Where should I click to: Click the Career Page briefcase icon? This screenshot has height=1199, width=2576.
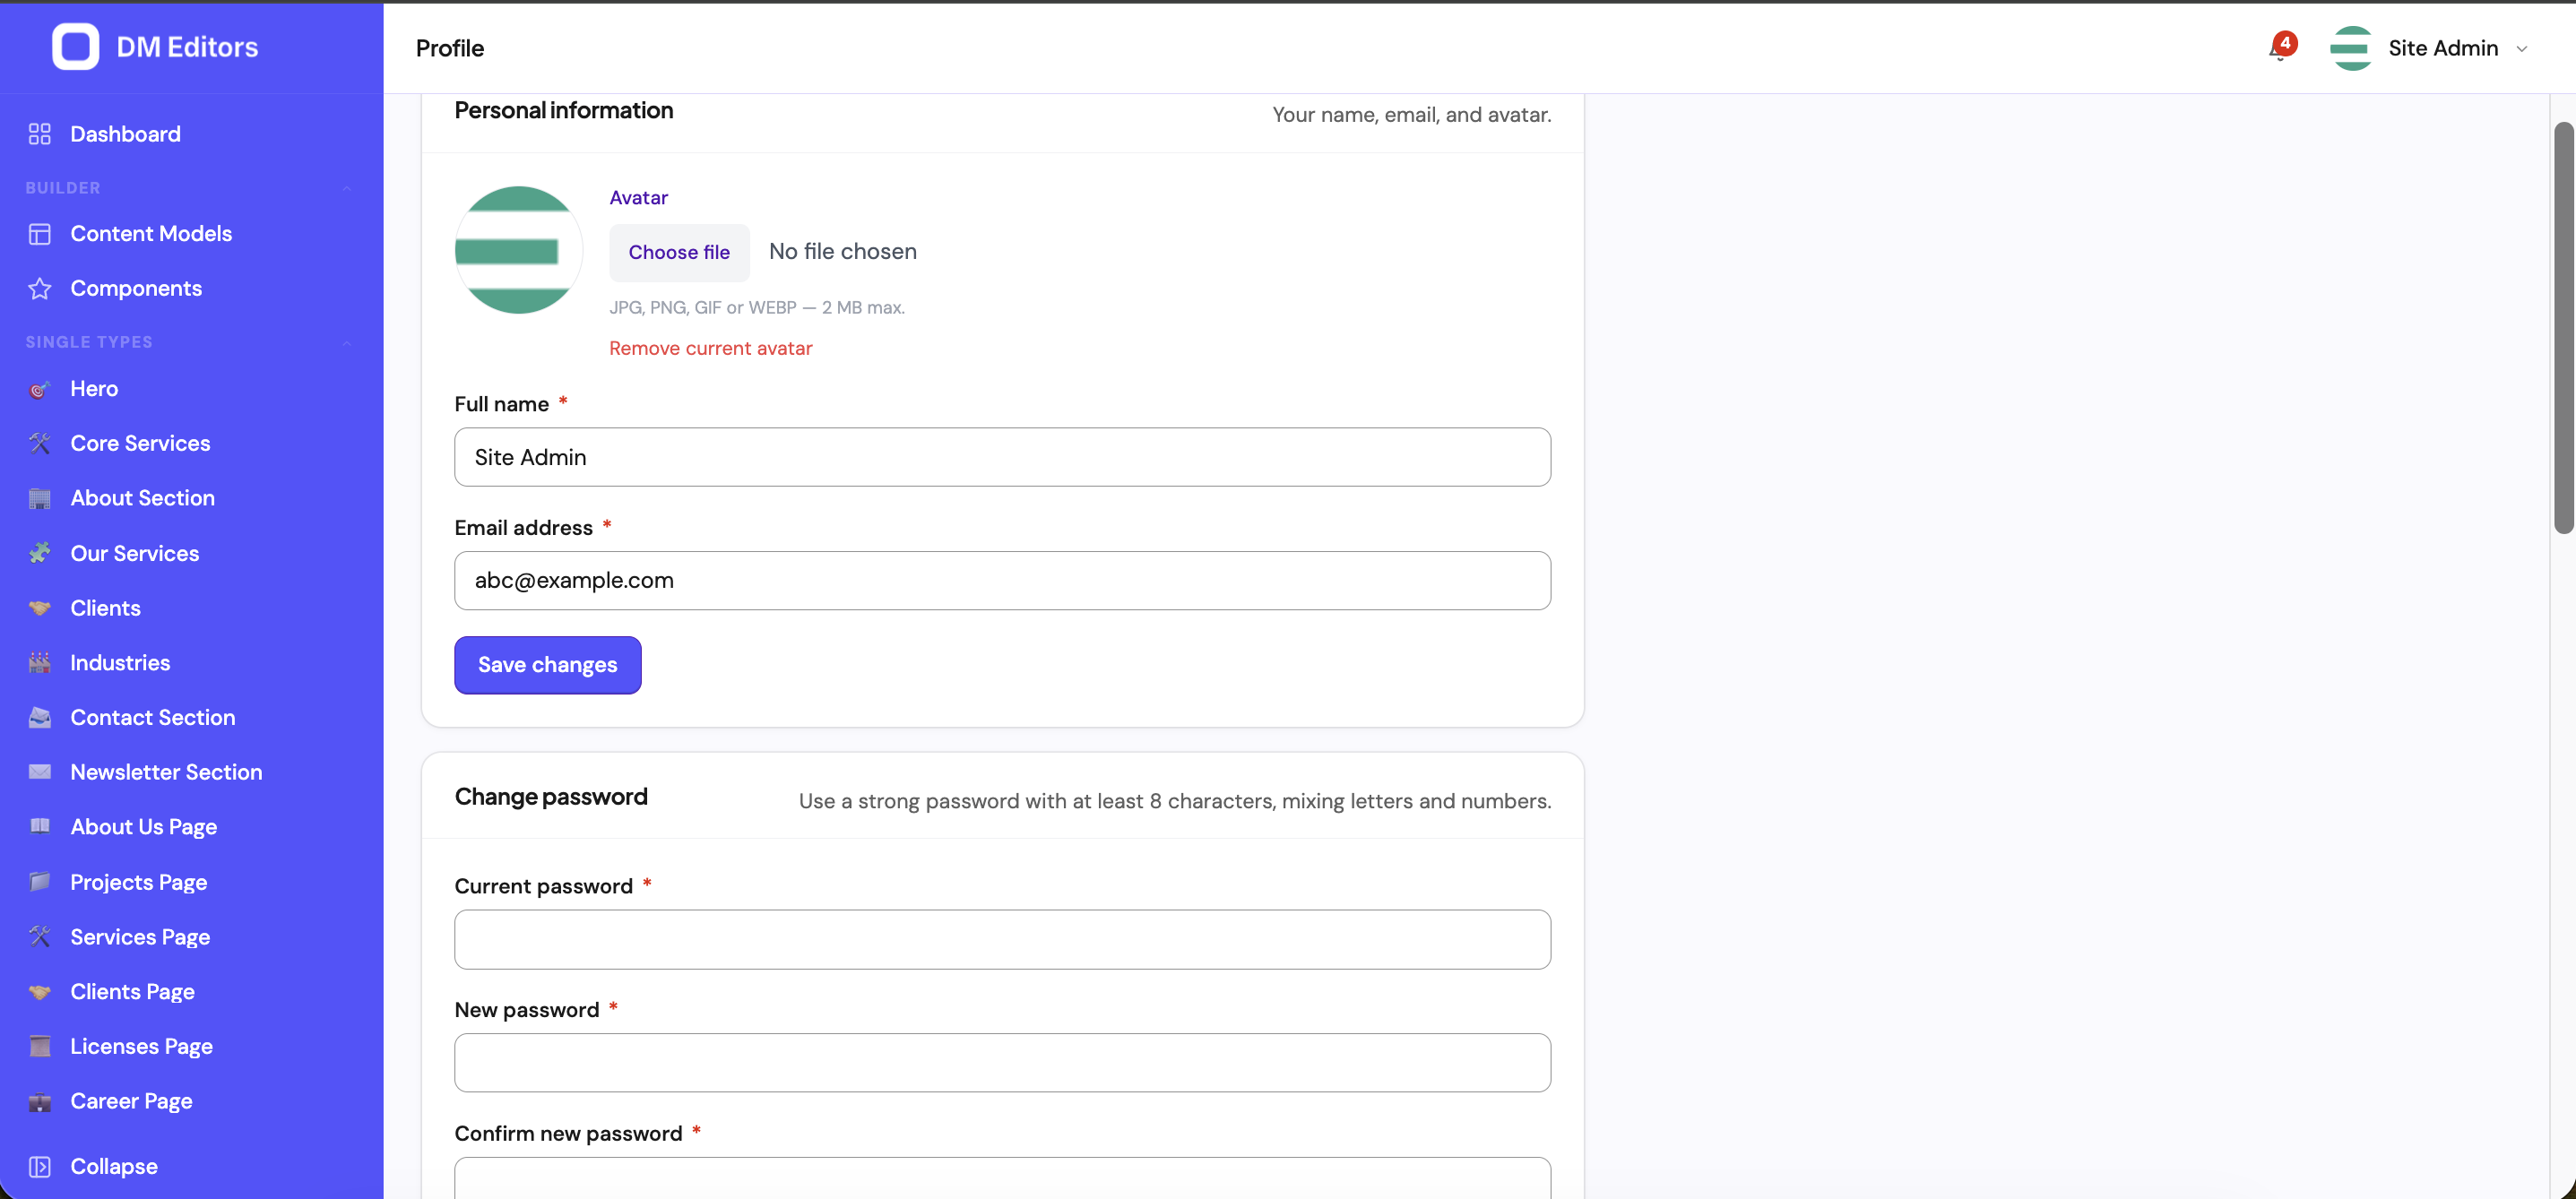40,1101
